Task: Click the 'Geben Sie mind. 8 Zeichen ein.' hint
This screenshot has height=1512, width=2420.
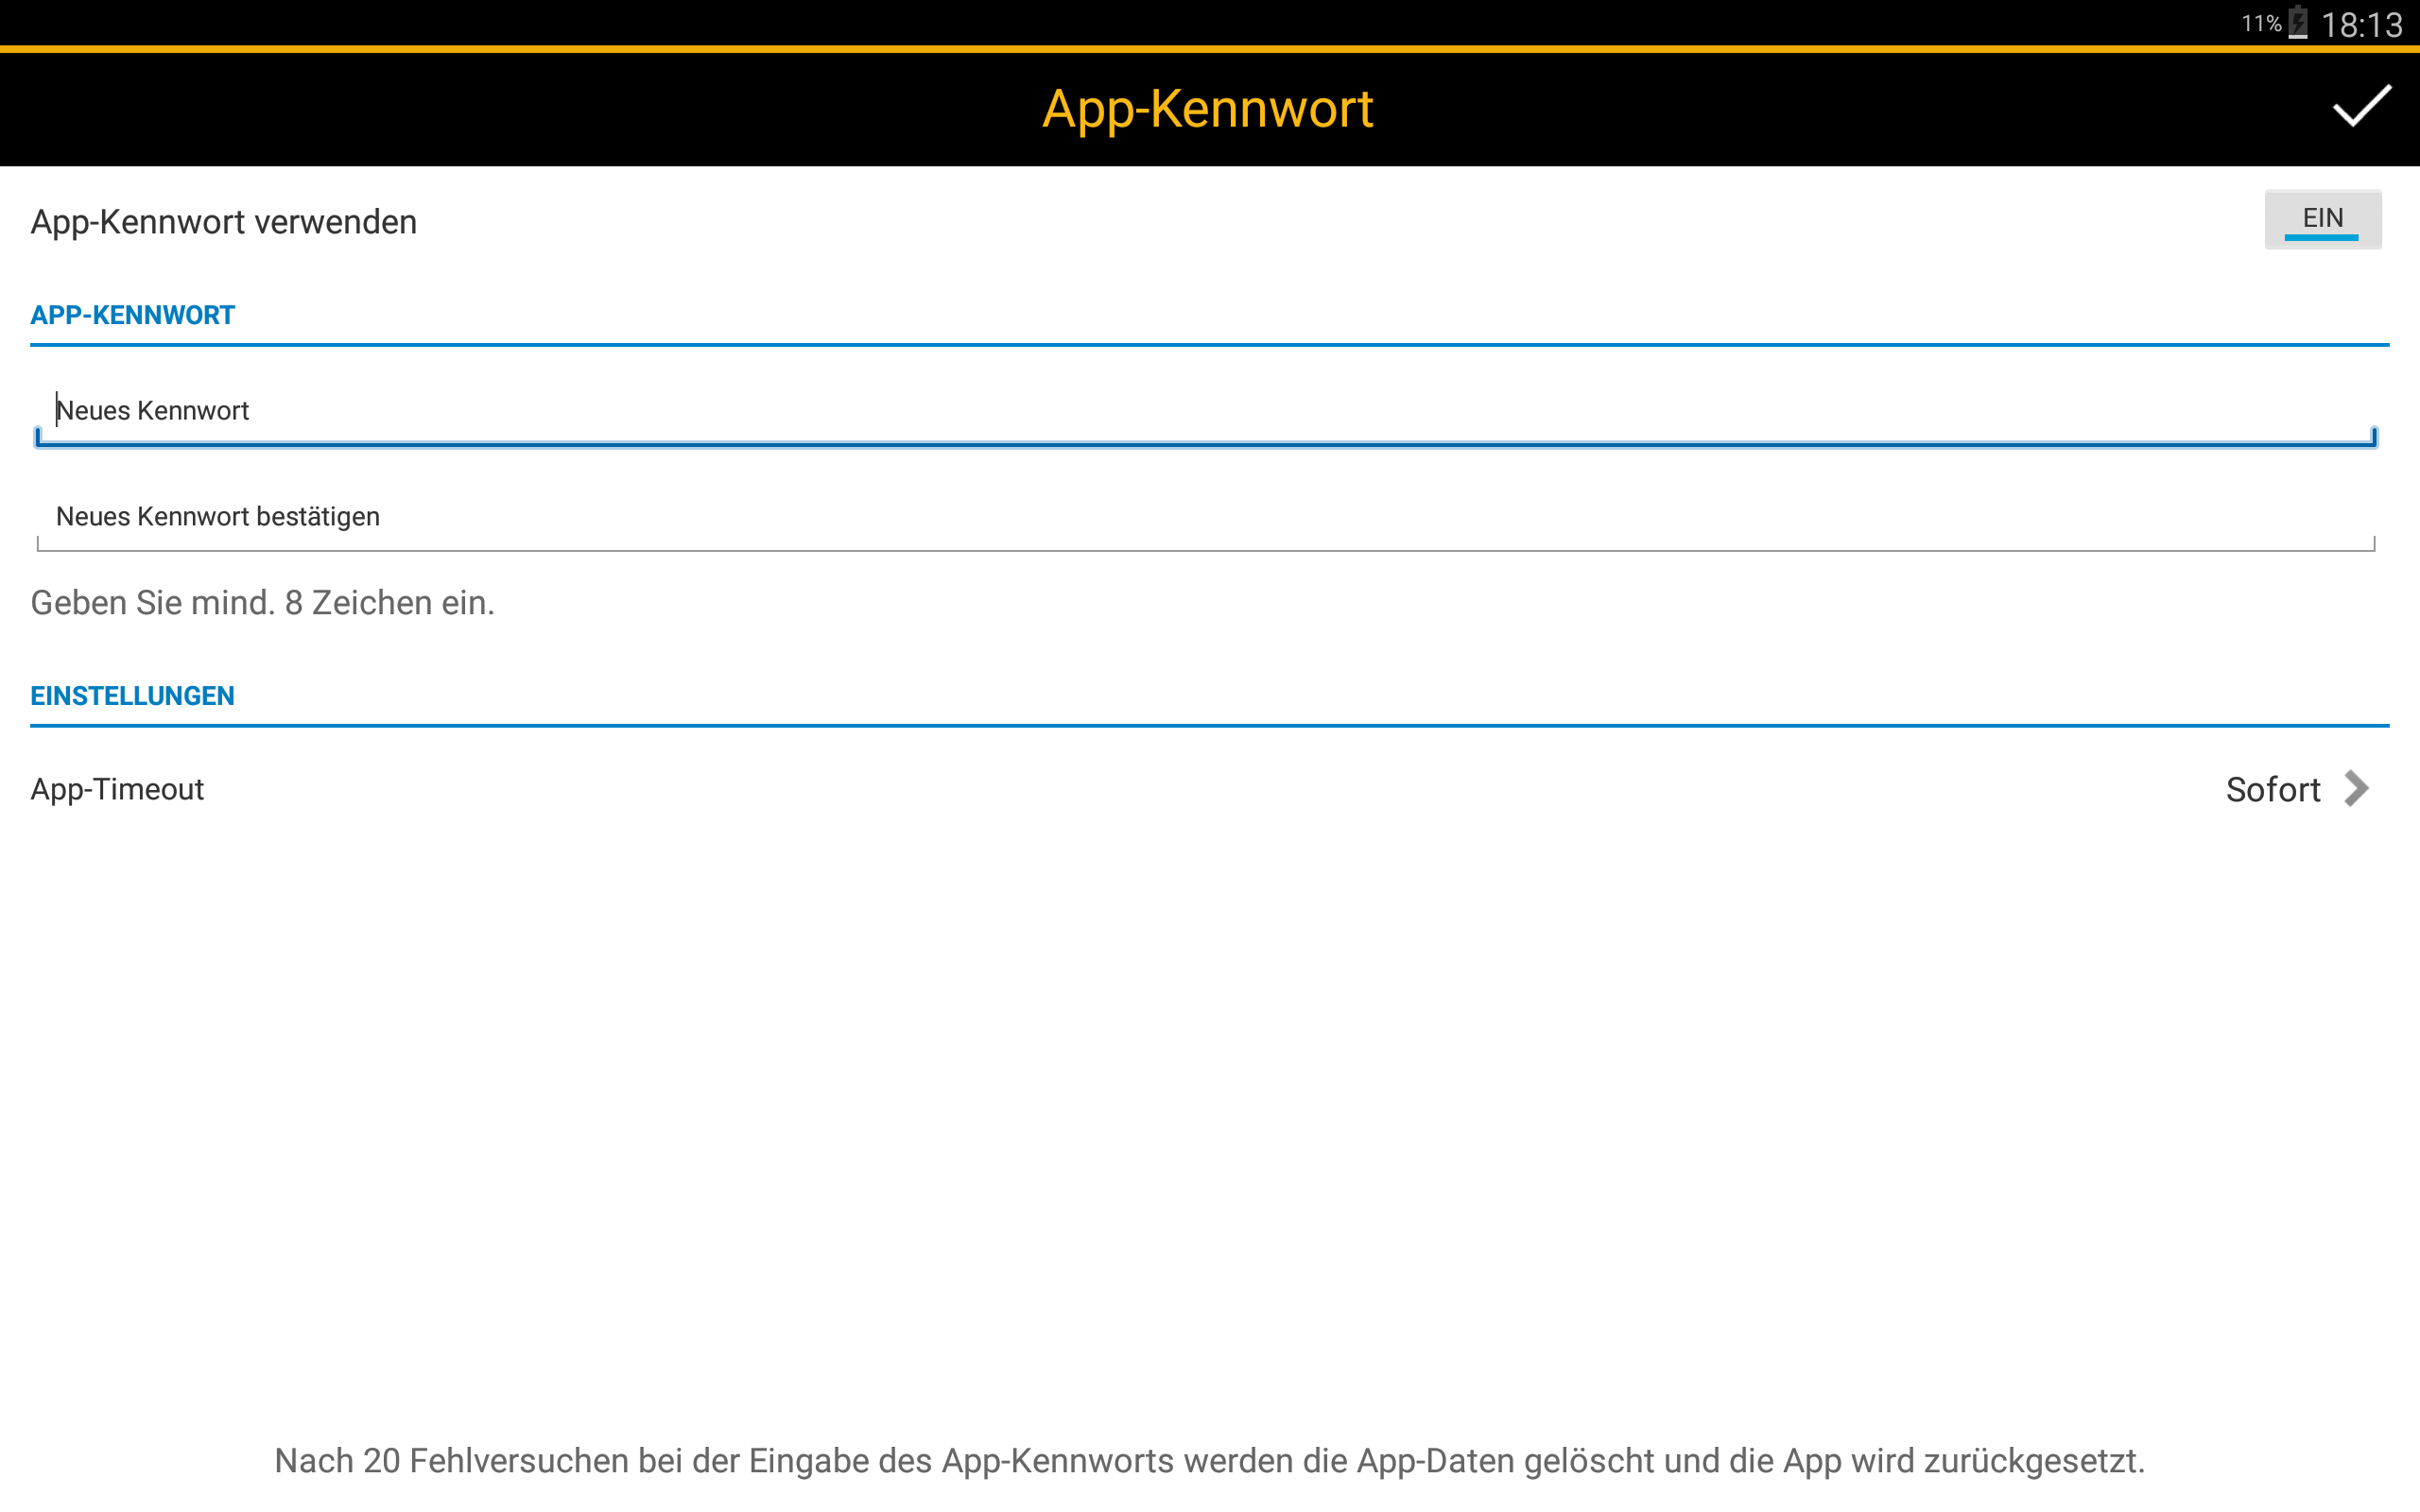Action: pyautogui.click(x=262, y=603)
